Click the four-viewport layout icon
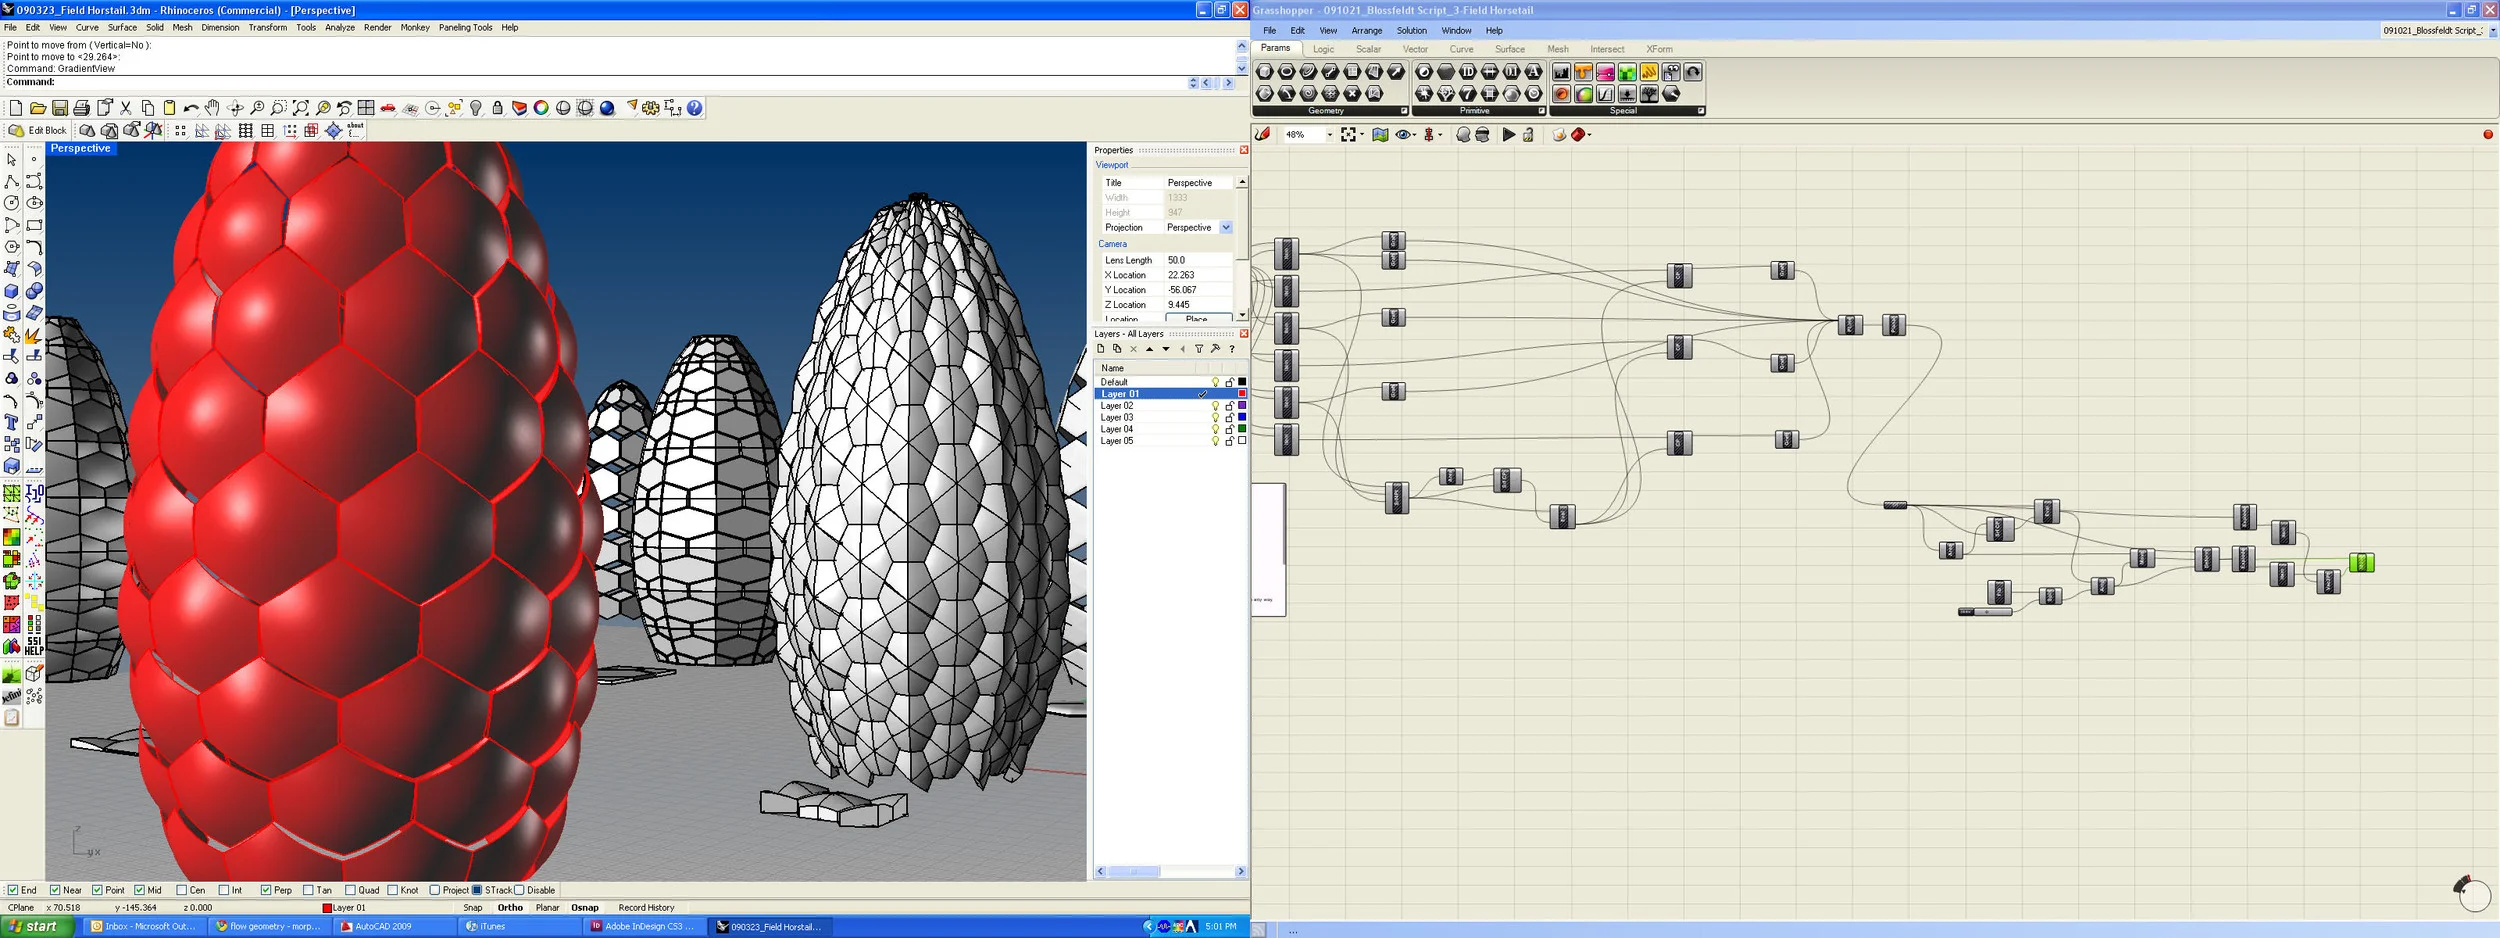 [366, 108]
